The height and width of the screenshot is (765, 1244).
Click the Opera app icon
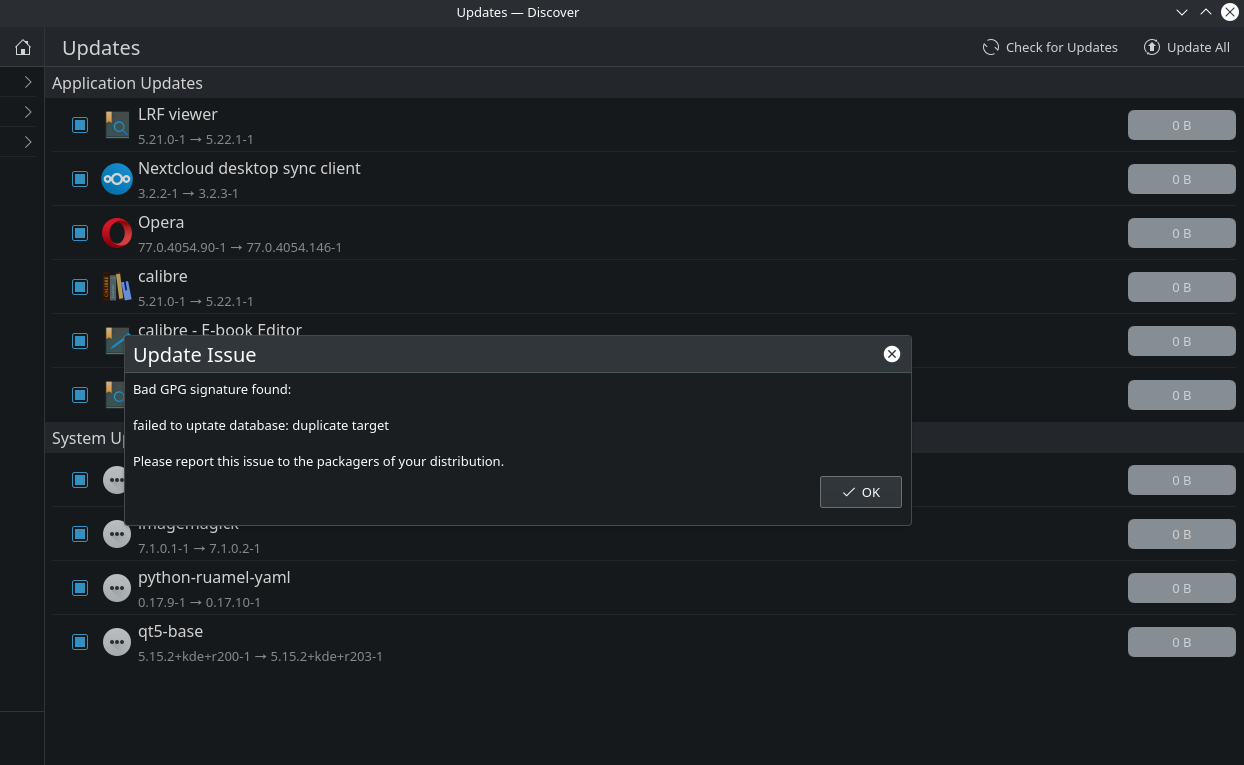pyautogui.click(x=117, y=232)
